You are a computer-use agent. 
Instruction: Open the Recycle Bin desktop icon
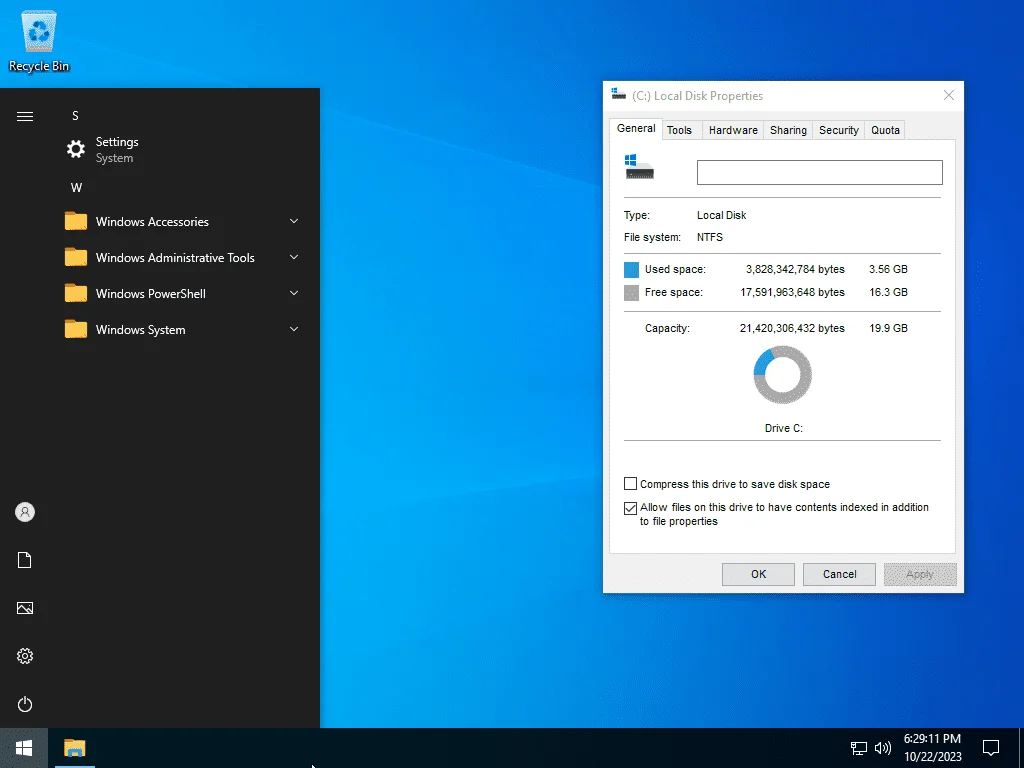[39, 42]
